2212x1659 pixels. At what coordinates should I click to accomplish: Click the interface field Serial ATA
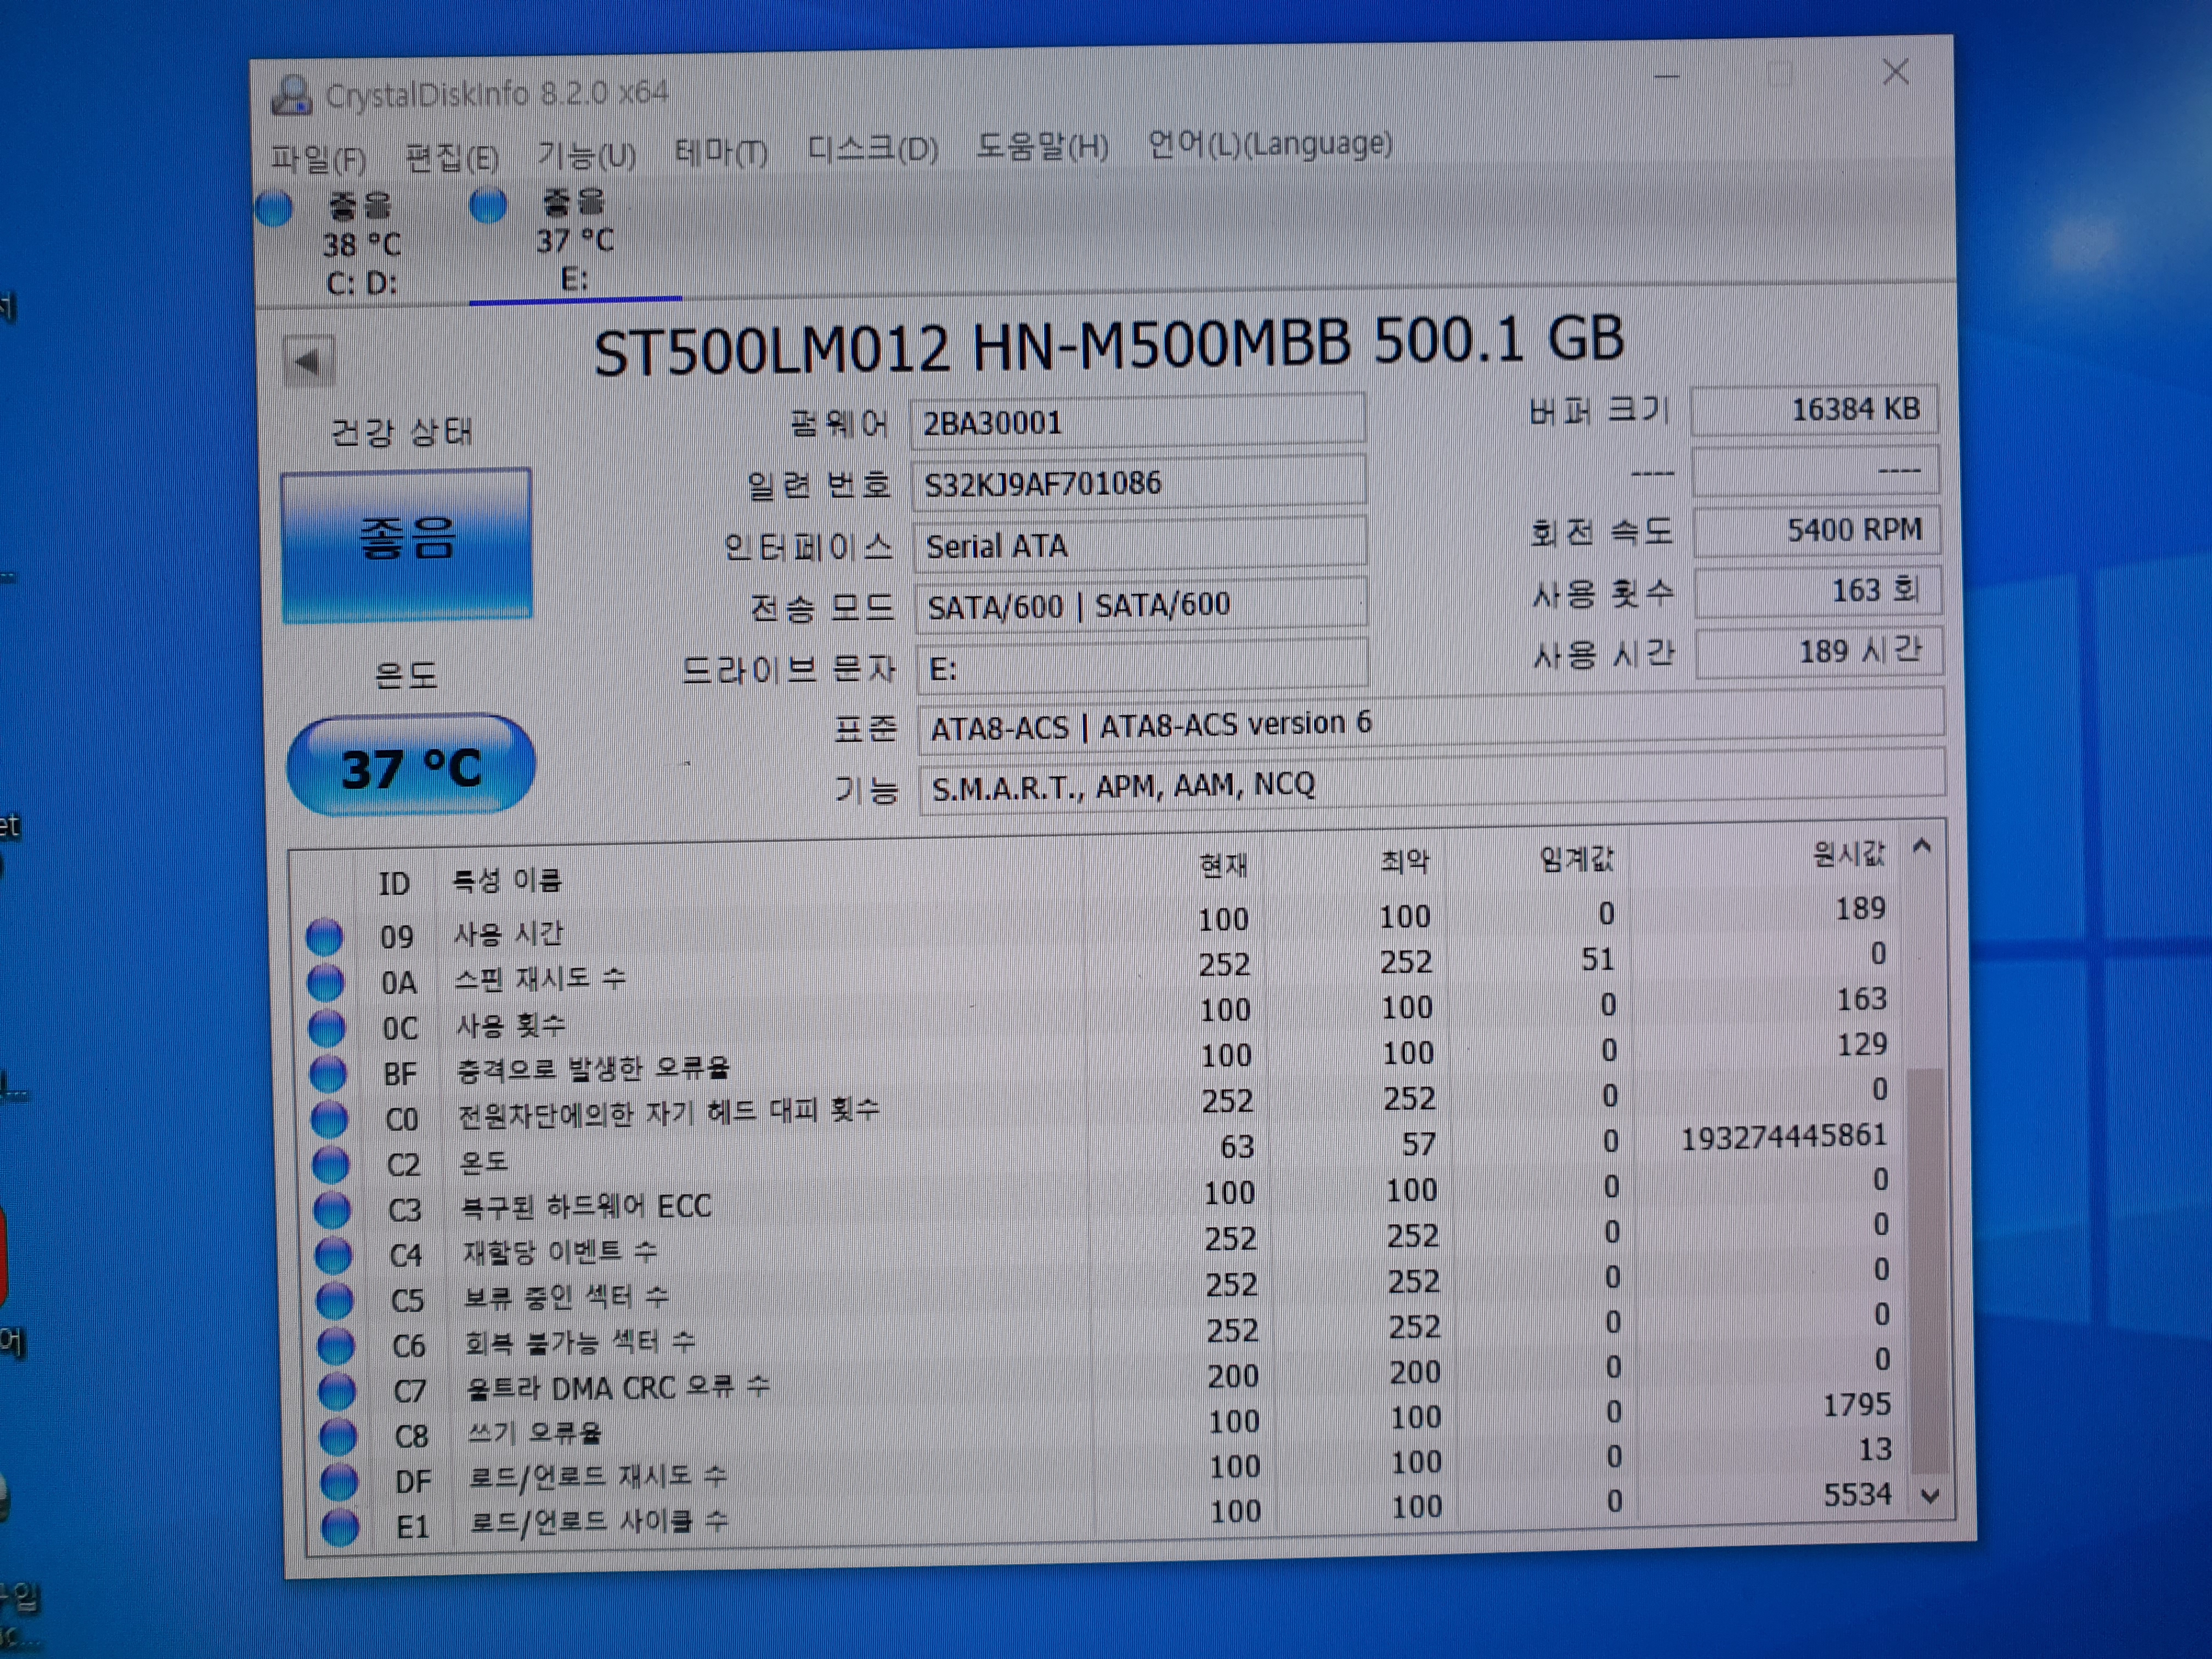coord(1140,544)
